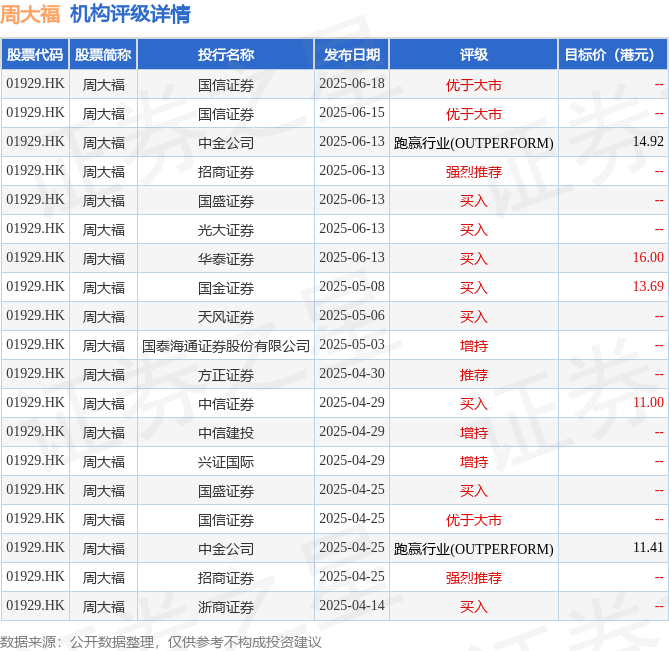Screen dimensions: 669x651
Task: Click target price 11.00
Action: [648, 403]
